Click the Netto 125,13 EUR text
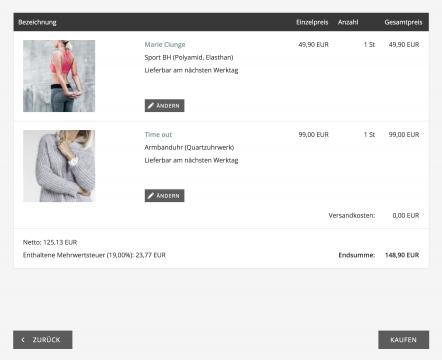The height and width of the screenshot is (360, 442). pyautogui.click(x=50, y=242)
